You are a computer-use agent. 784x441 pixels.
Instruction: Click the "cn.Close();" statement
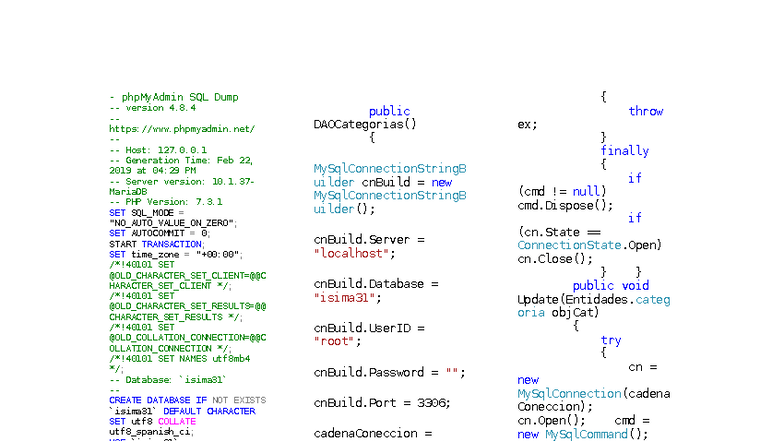coord(555,258)
